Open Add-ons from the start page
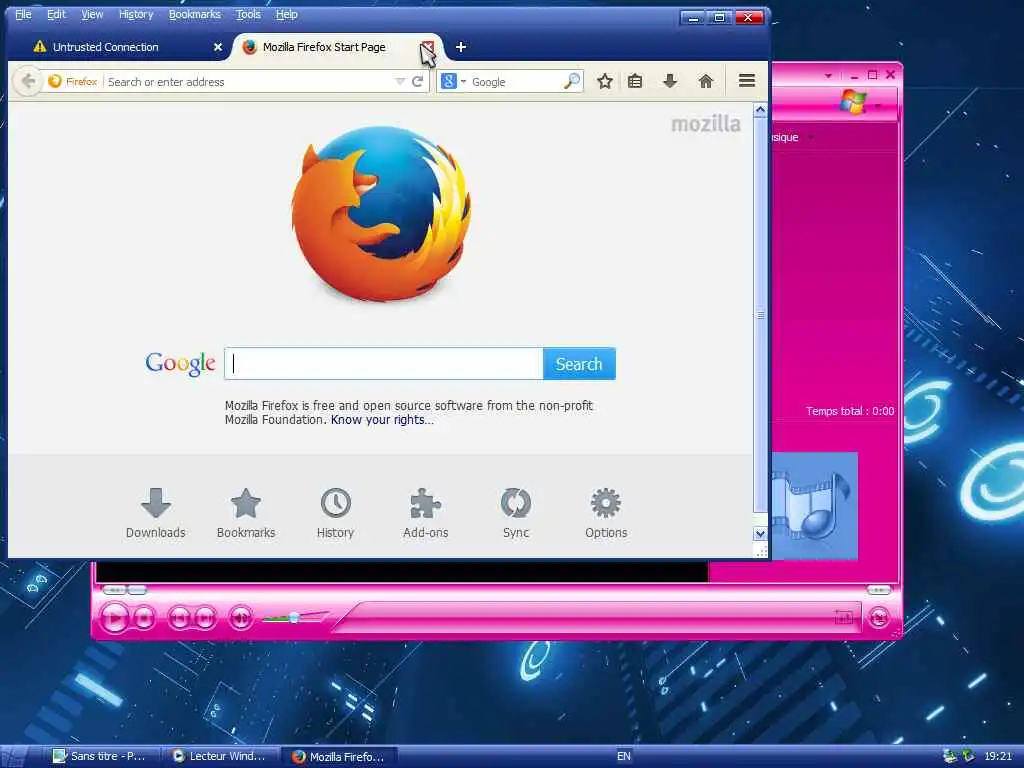The width and height of the screenshot is (1024, 768). click(425, 513)
